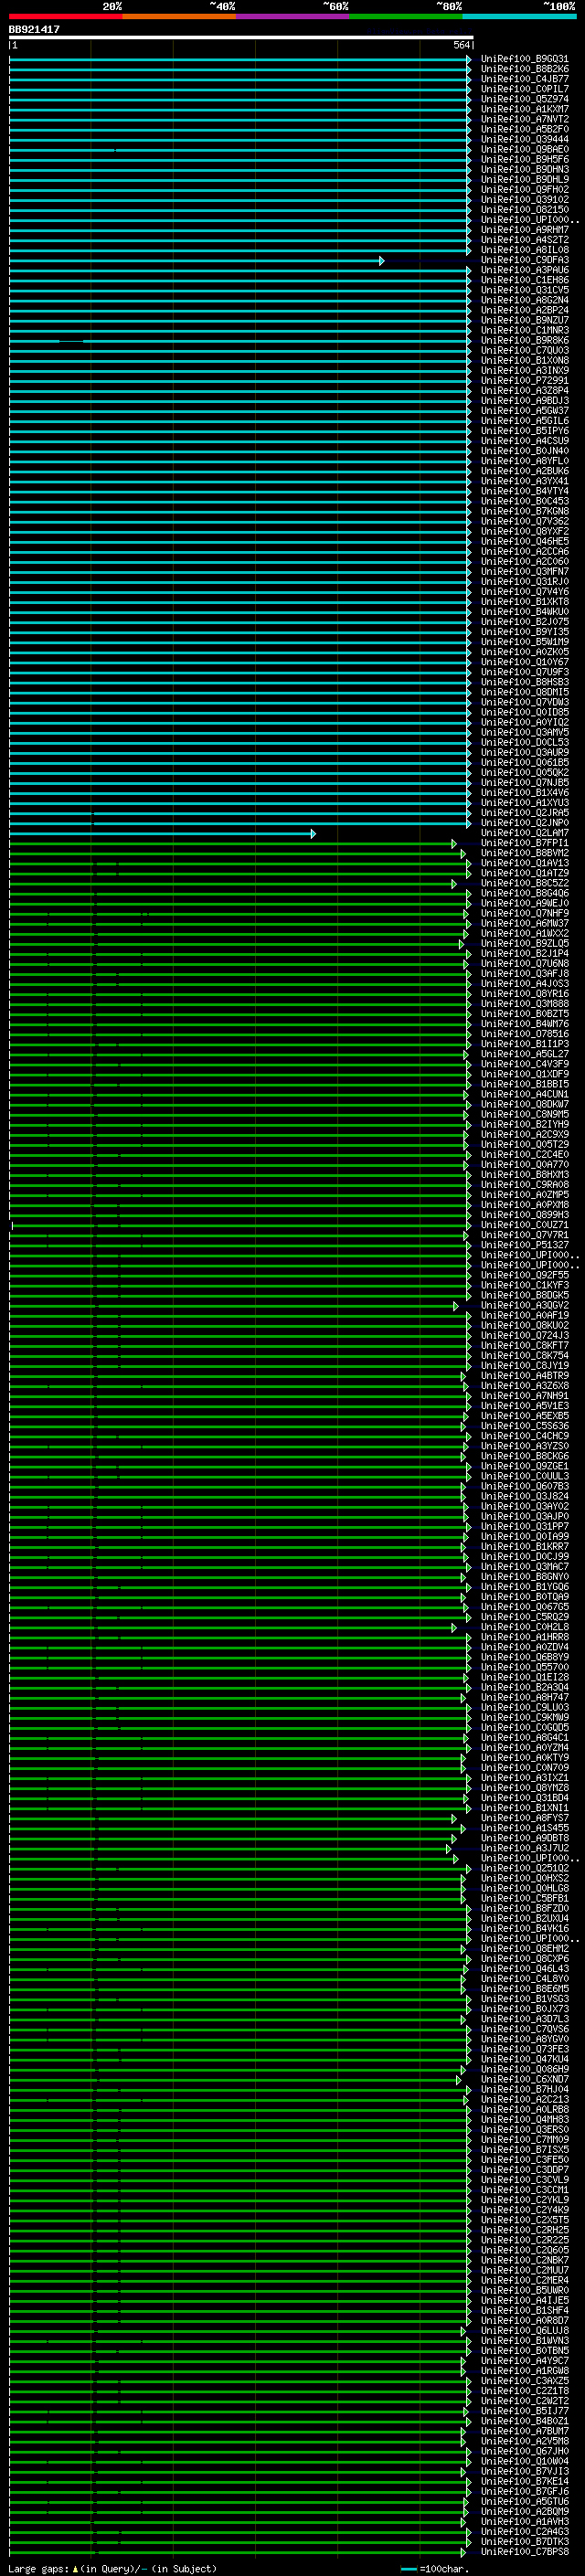
Task: Select hit label UniRef100_A2BQM9
Action: 524,2511
